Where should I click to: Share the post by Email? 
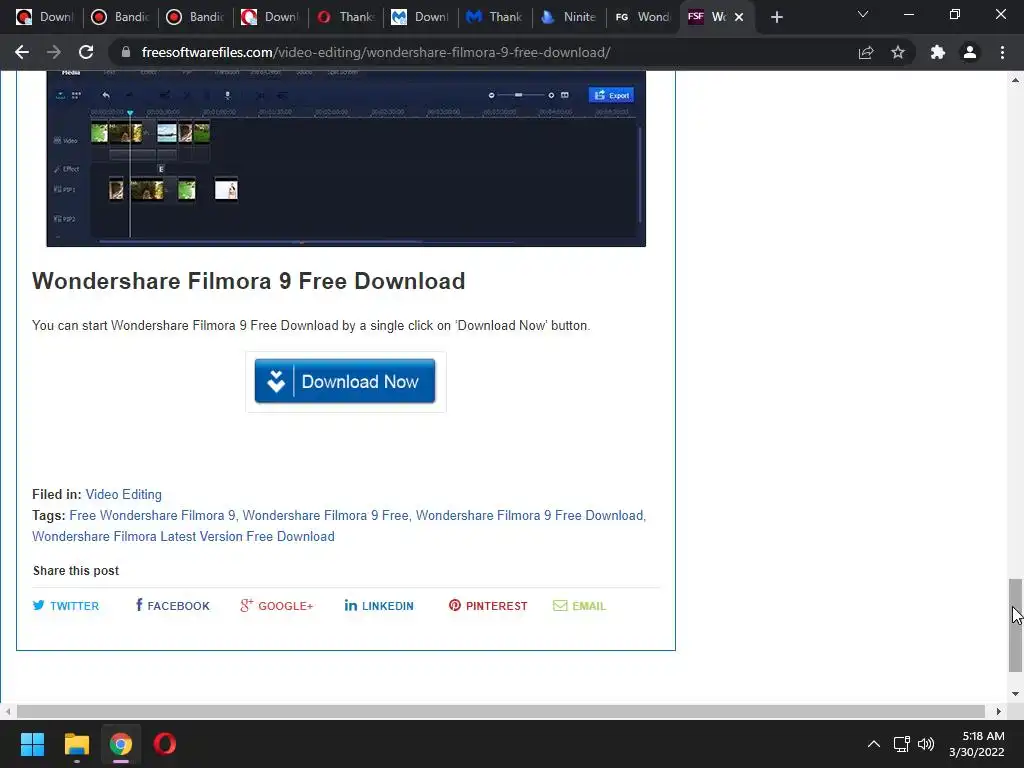tap(579, 606)
